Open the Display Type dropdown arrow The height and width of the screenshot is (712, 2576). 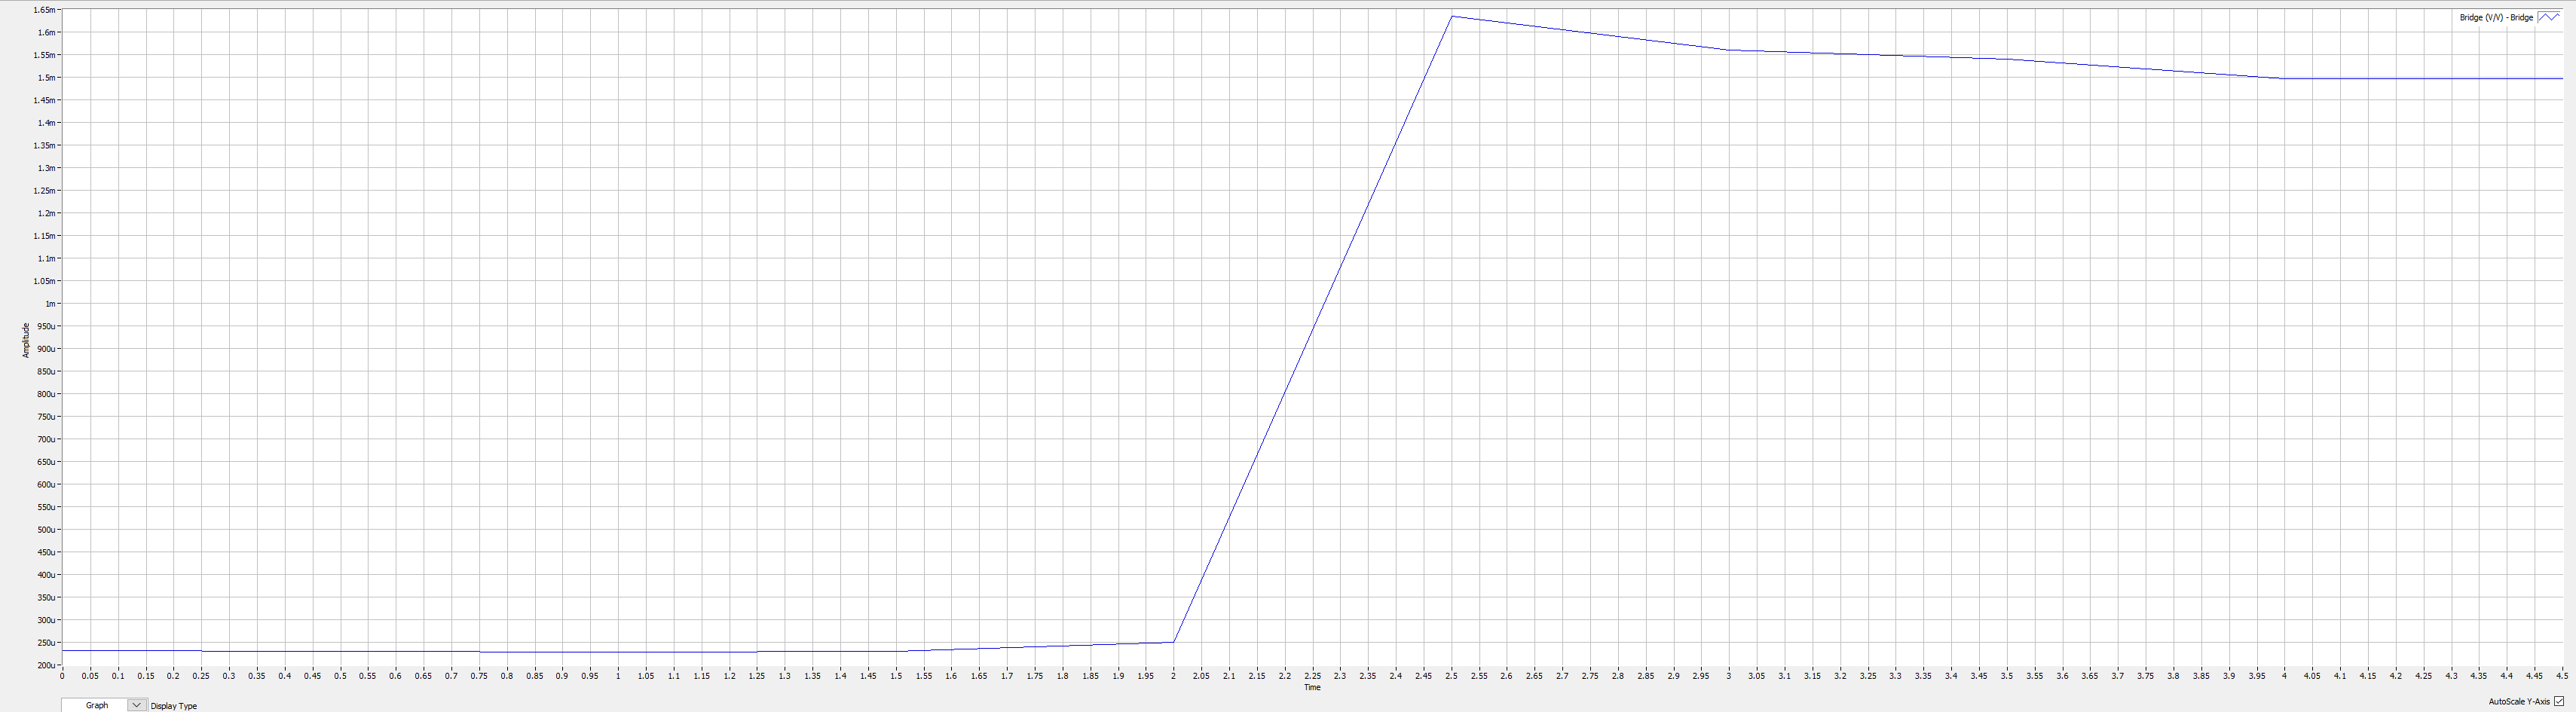(x=137, y=705)
